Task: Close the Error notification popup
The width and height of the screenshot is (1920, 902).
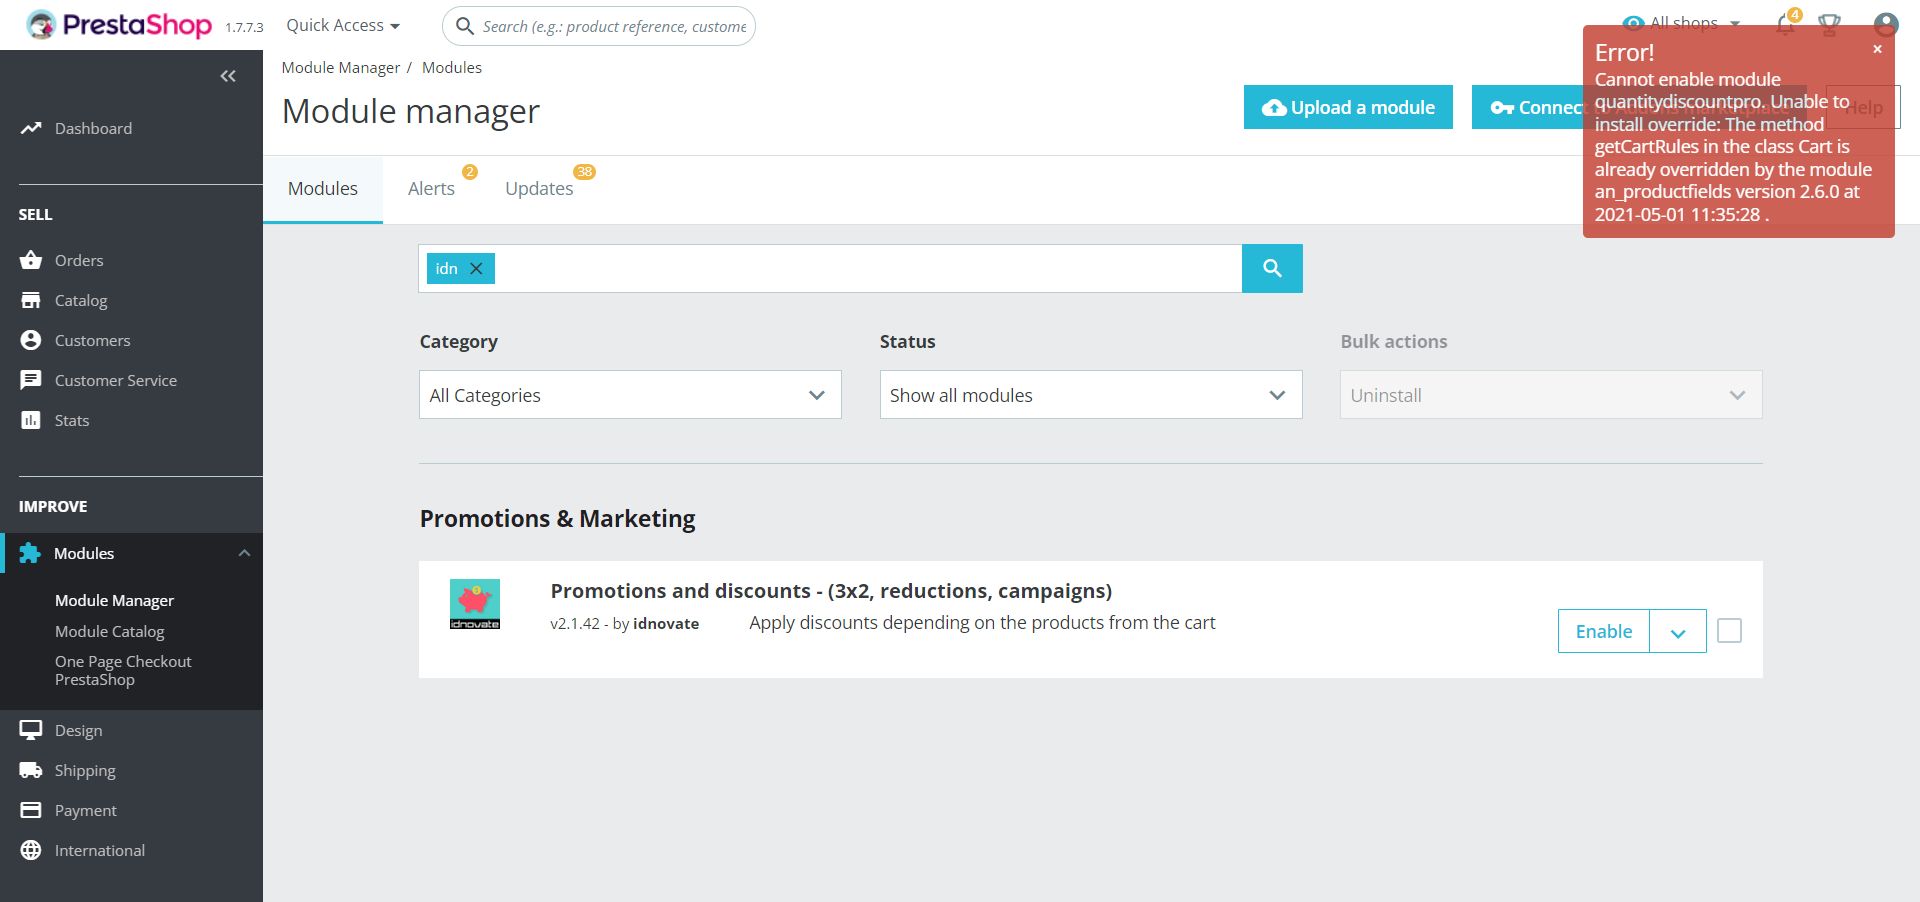Action: (x=1877, y=49)
